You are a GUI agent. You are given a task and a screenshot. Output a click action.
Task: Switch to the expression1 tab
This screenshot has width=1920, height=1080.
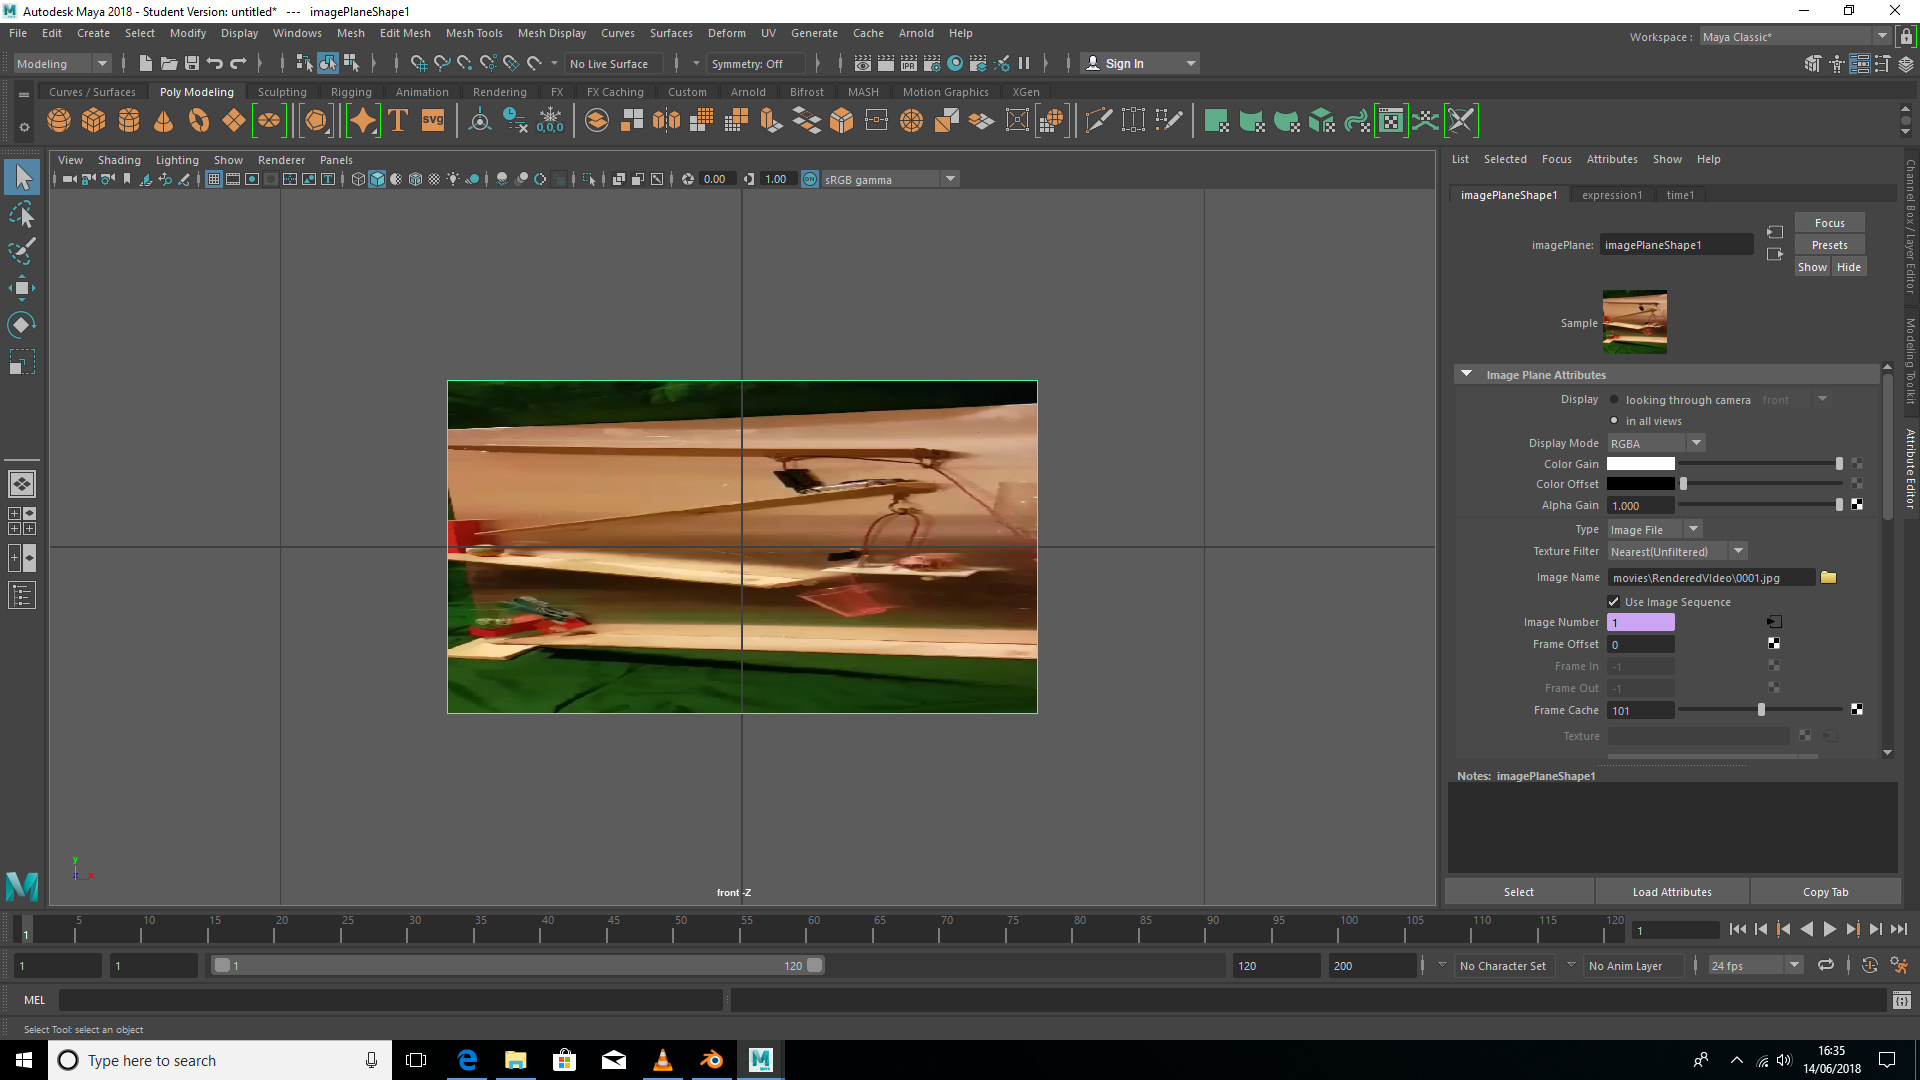point(1611,194)
